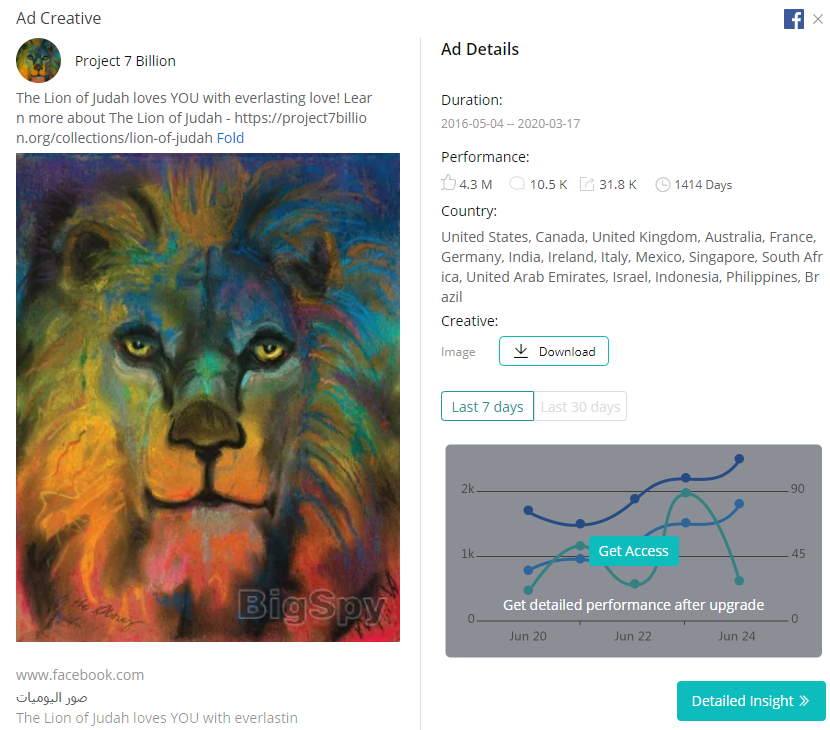
Task: Select the Last 7 days tab
Action: coord(488,407)
